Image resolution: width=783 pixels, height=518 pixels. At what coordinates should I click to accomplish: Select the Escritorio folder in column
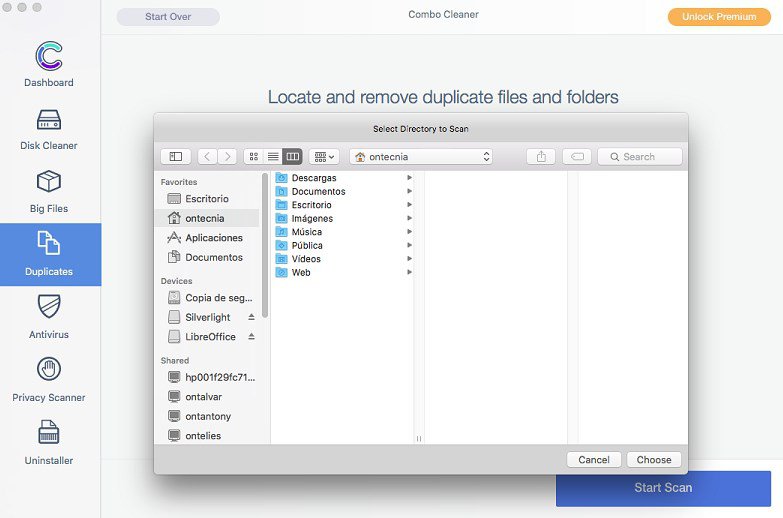(344, 205)
